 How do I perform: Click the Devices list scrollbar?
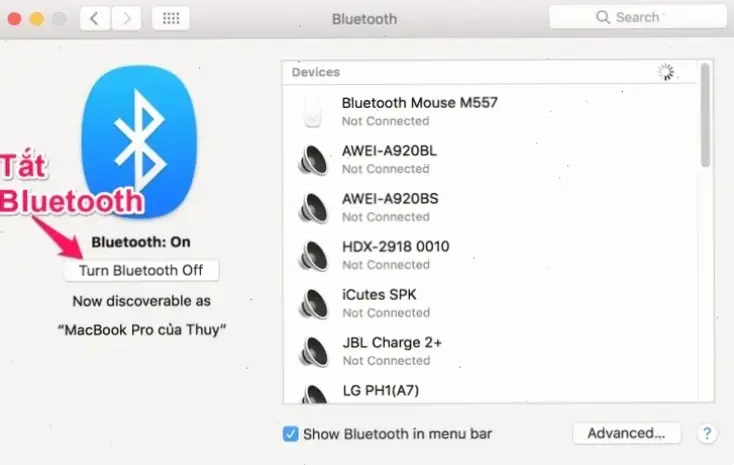coord(705,115)
